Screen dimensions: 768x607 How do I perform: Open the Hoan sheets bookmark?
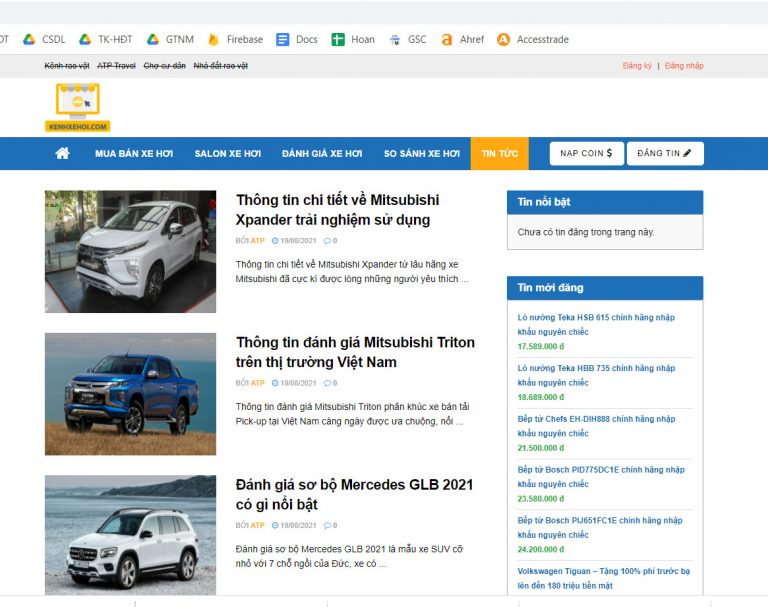[353, 39]
